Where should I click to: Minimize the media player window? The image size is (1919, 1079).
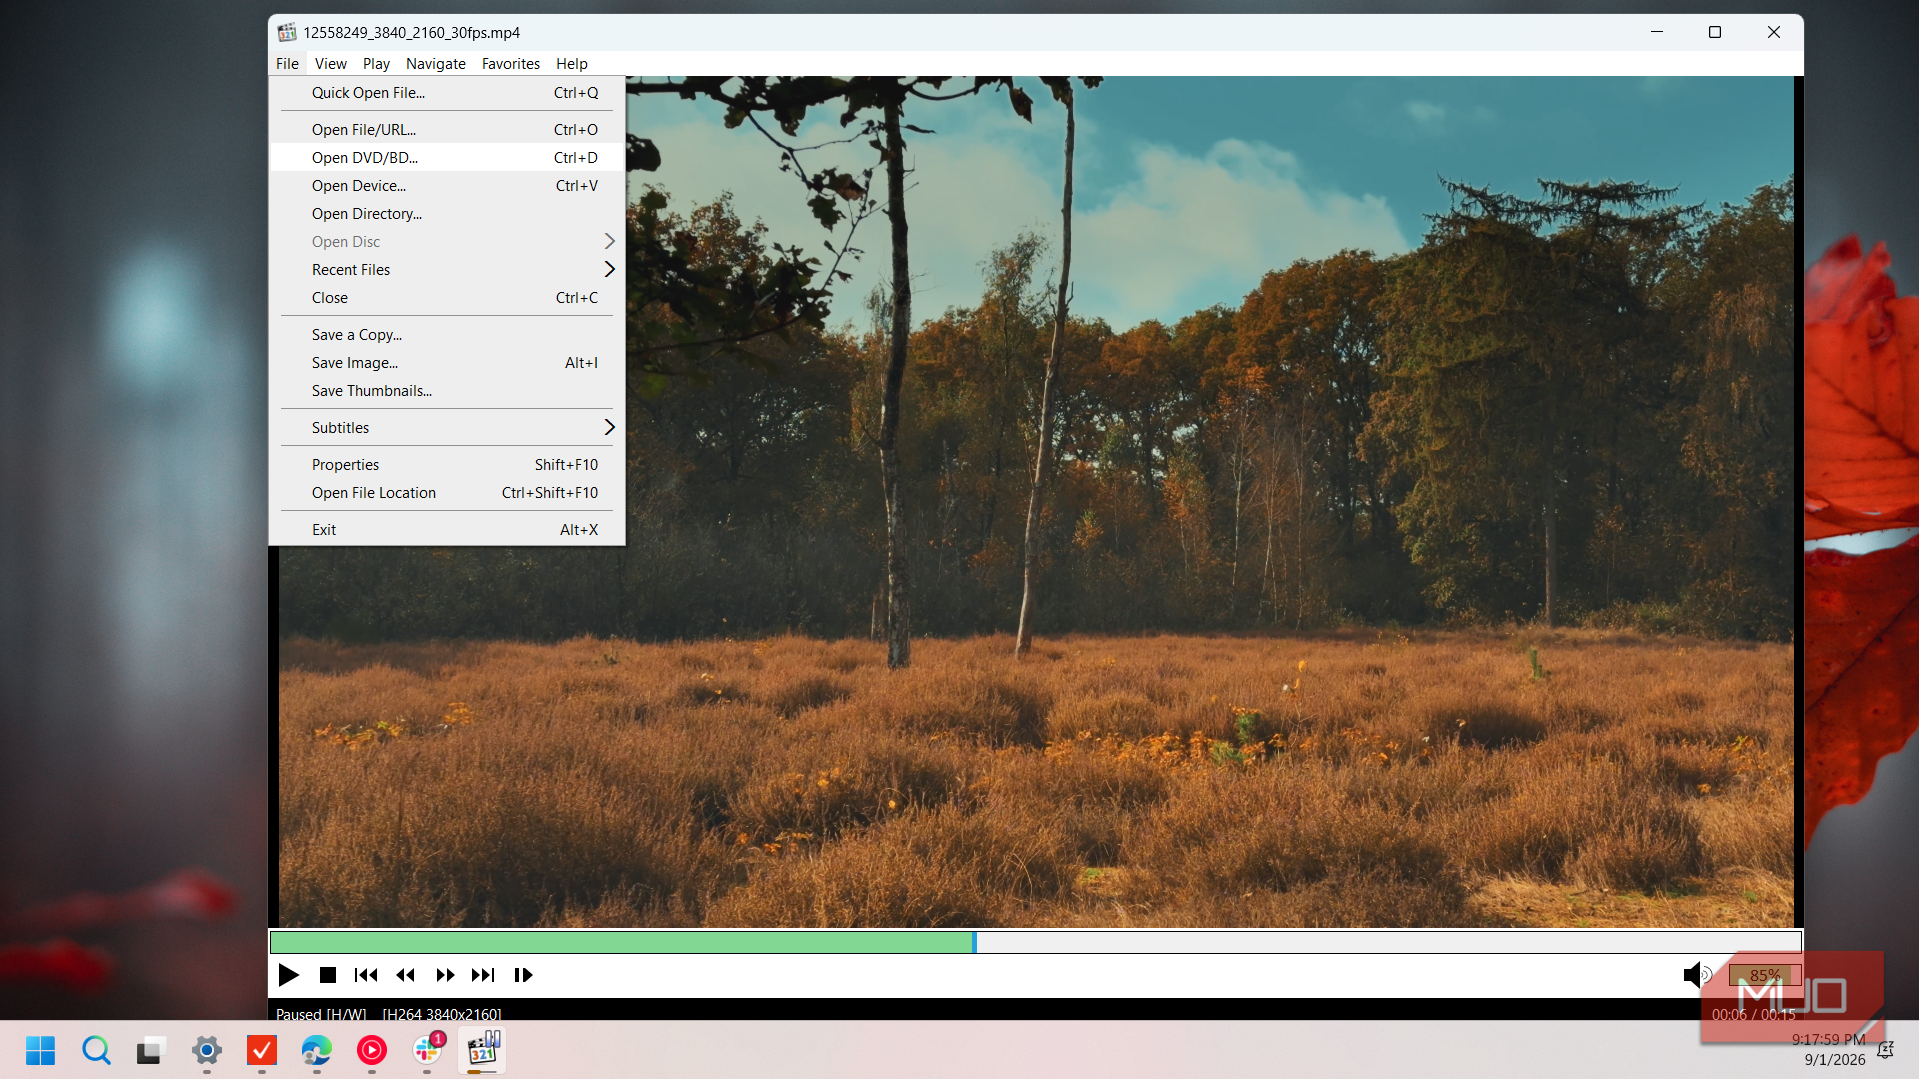click(1657, 32)
